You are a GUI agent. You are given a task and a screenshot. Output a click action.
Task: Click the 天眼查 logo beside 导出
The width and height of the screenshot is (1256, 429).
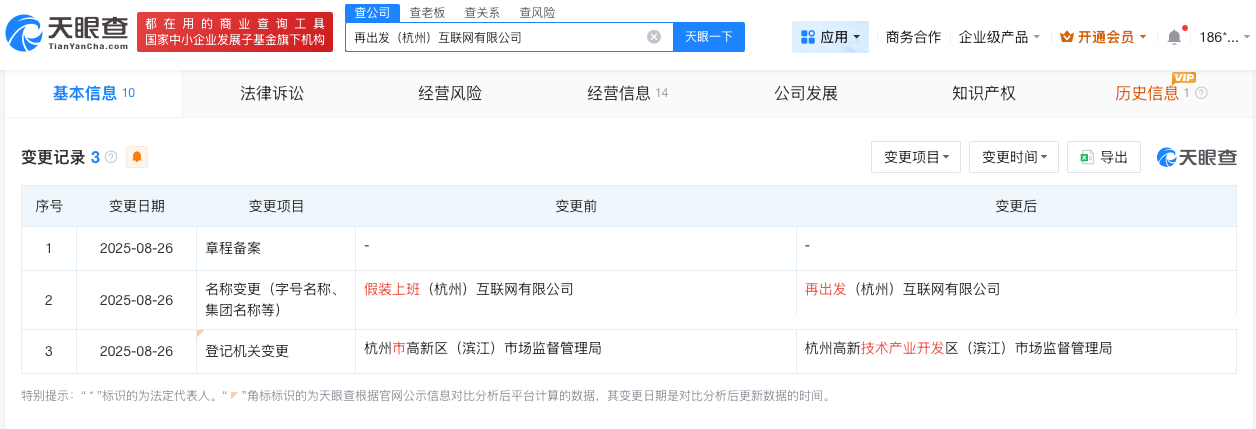click(1197, 157)
